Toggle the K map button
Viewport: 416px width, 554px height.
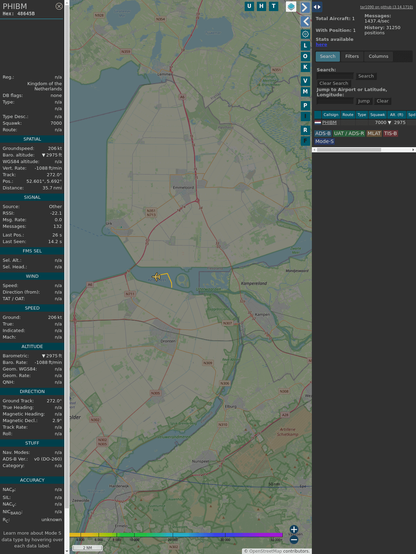(305, 67)
